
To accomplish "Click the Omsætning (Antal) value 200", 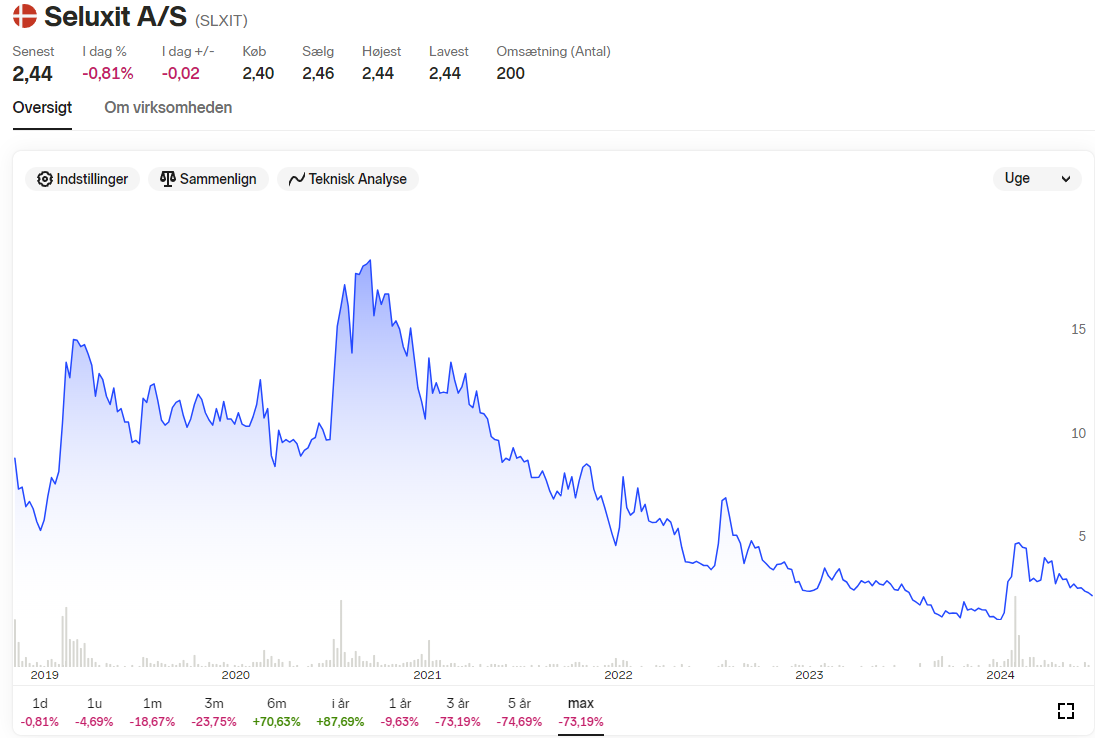I will tap(510, 73).
